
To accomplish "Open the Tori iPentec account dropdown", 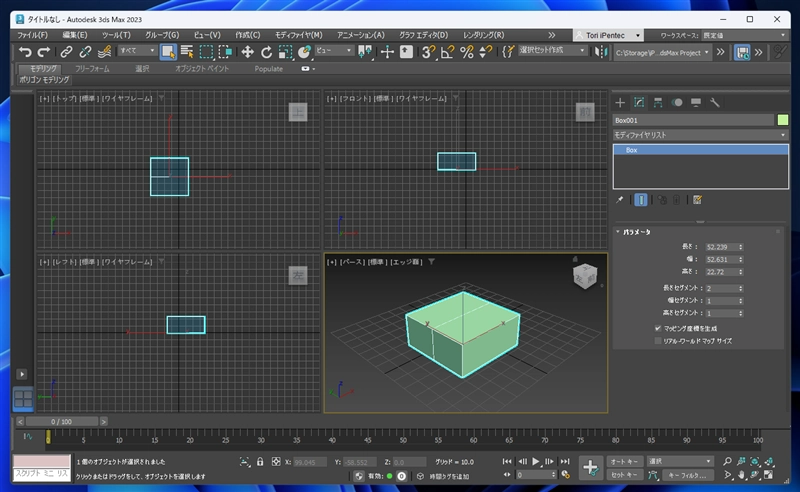I will [x=608, y=35].
